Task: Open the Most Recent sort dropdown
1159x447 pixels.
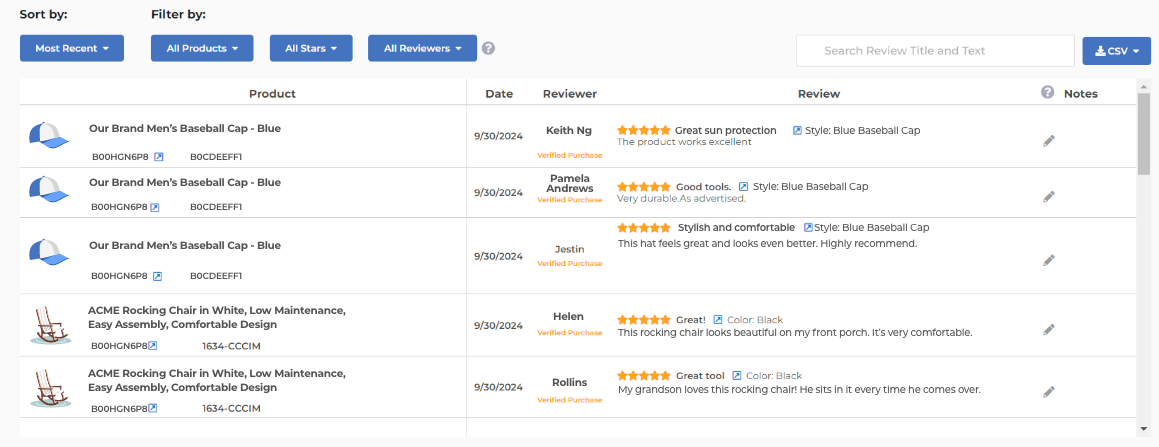Action: [72, 48]
